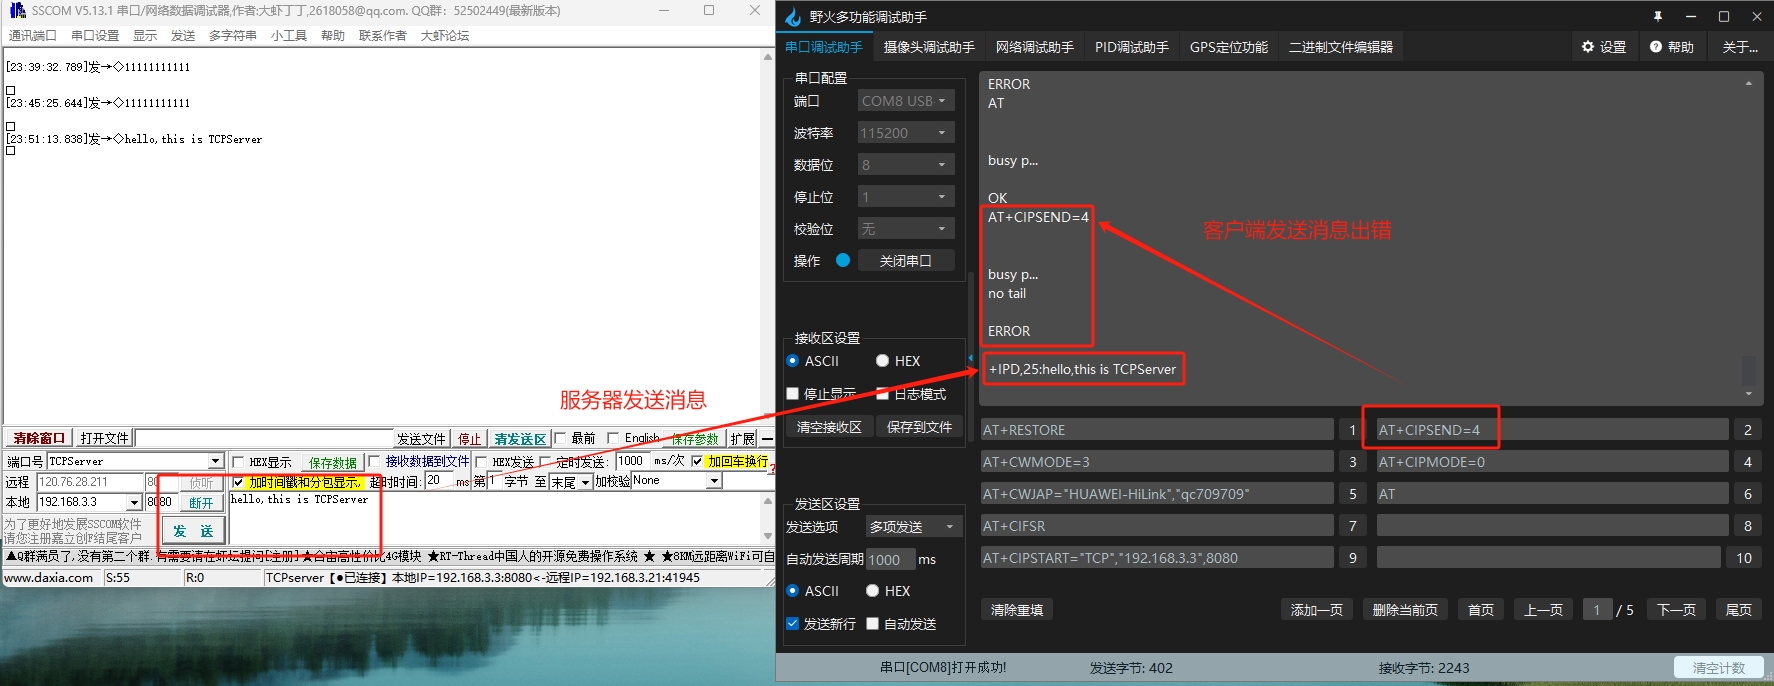Click the 野火 flame logo in title bar
1774x686 pixels.
793,17
